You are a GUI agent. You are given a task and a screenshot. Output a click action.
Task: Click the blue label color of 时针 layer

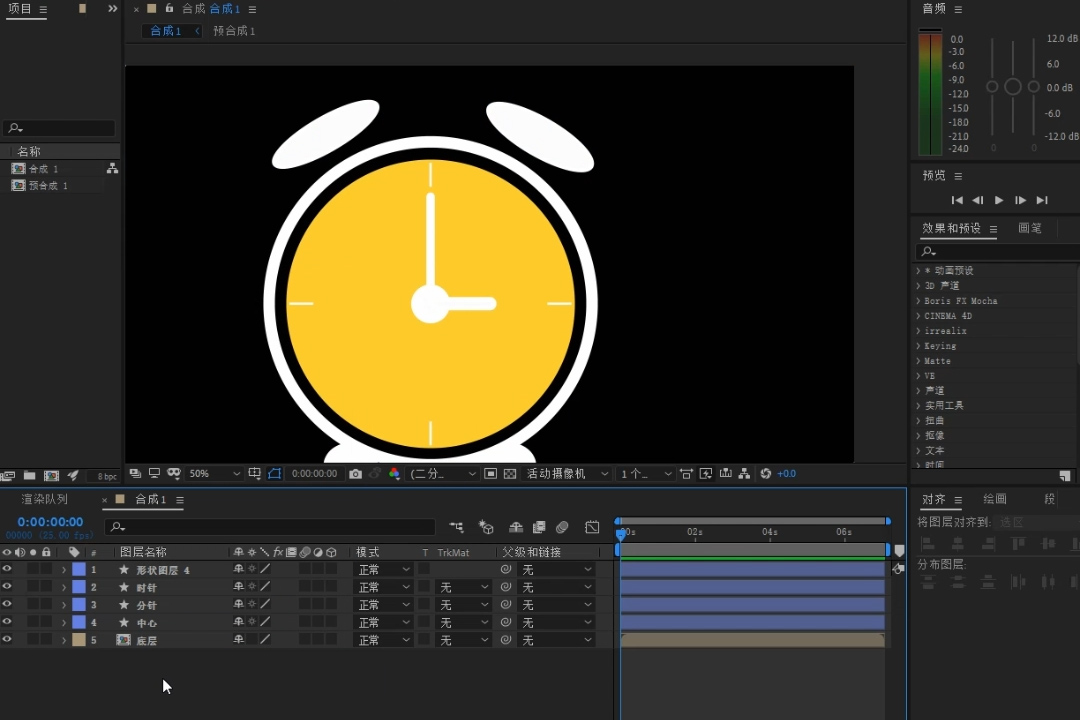79,587
